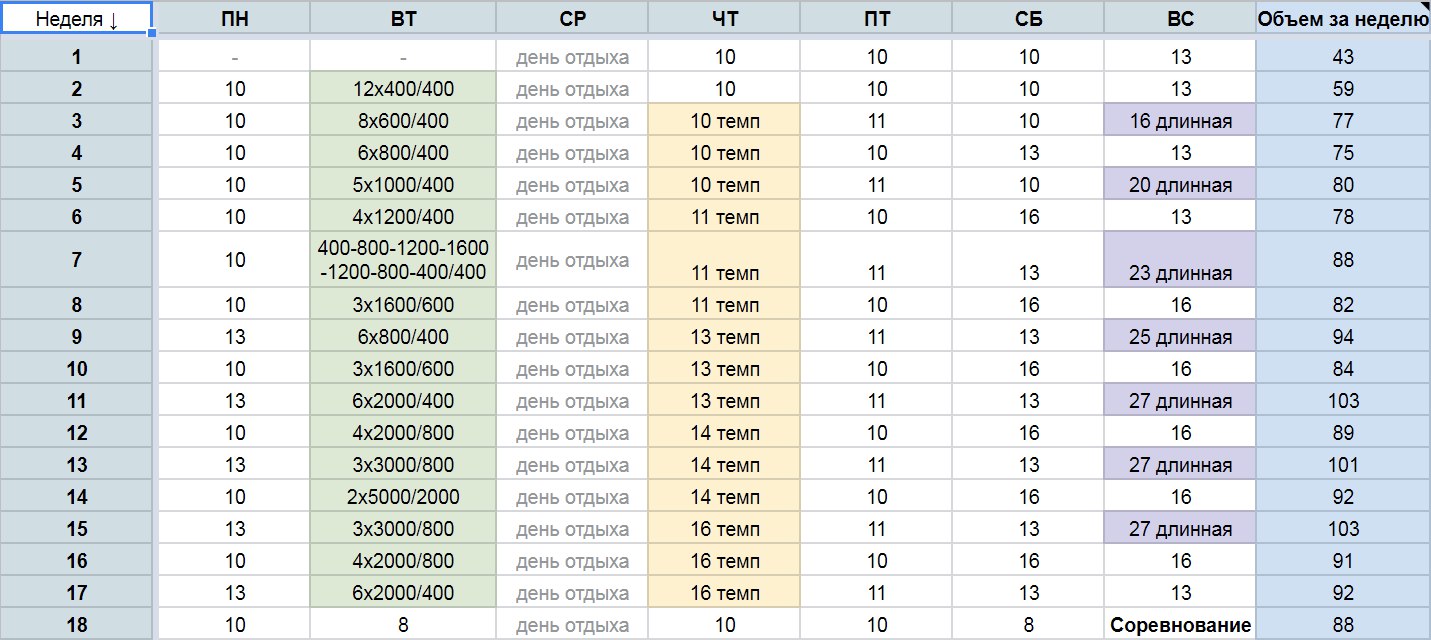Select the 14 темп cell in week 12

click(x=725, y=432)
